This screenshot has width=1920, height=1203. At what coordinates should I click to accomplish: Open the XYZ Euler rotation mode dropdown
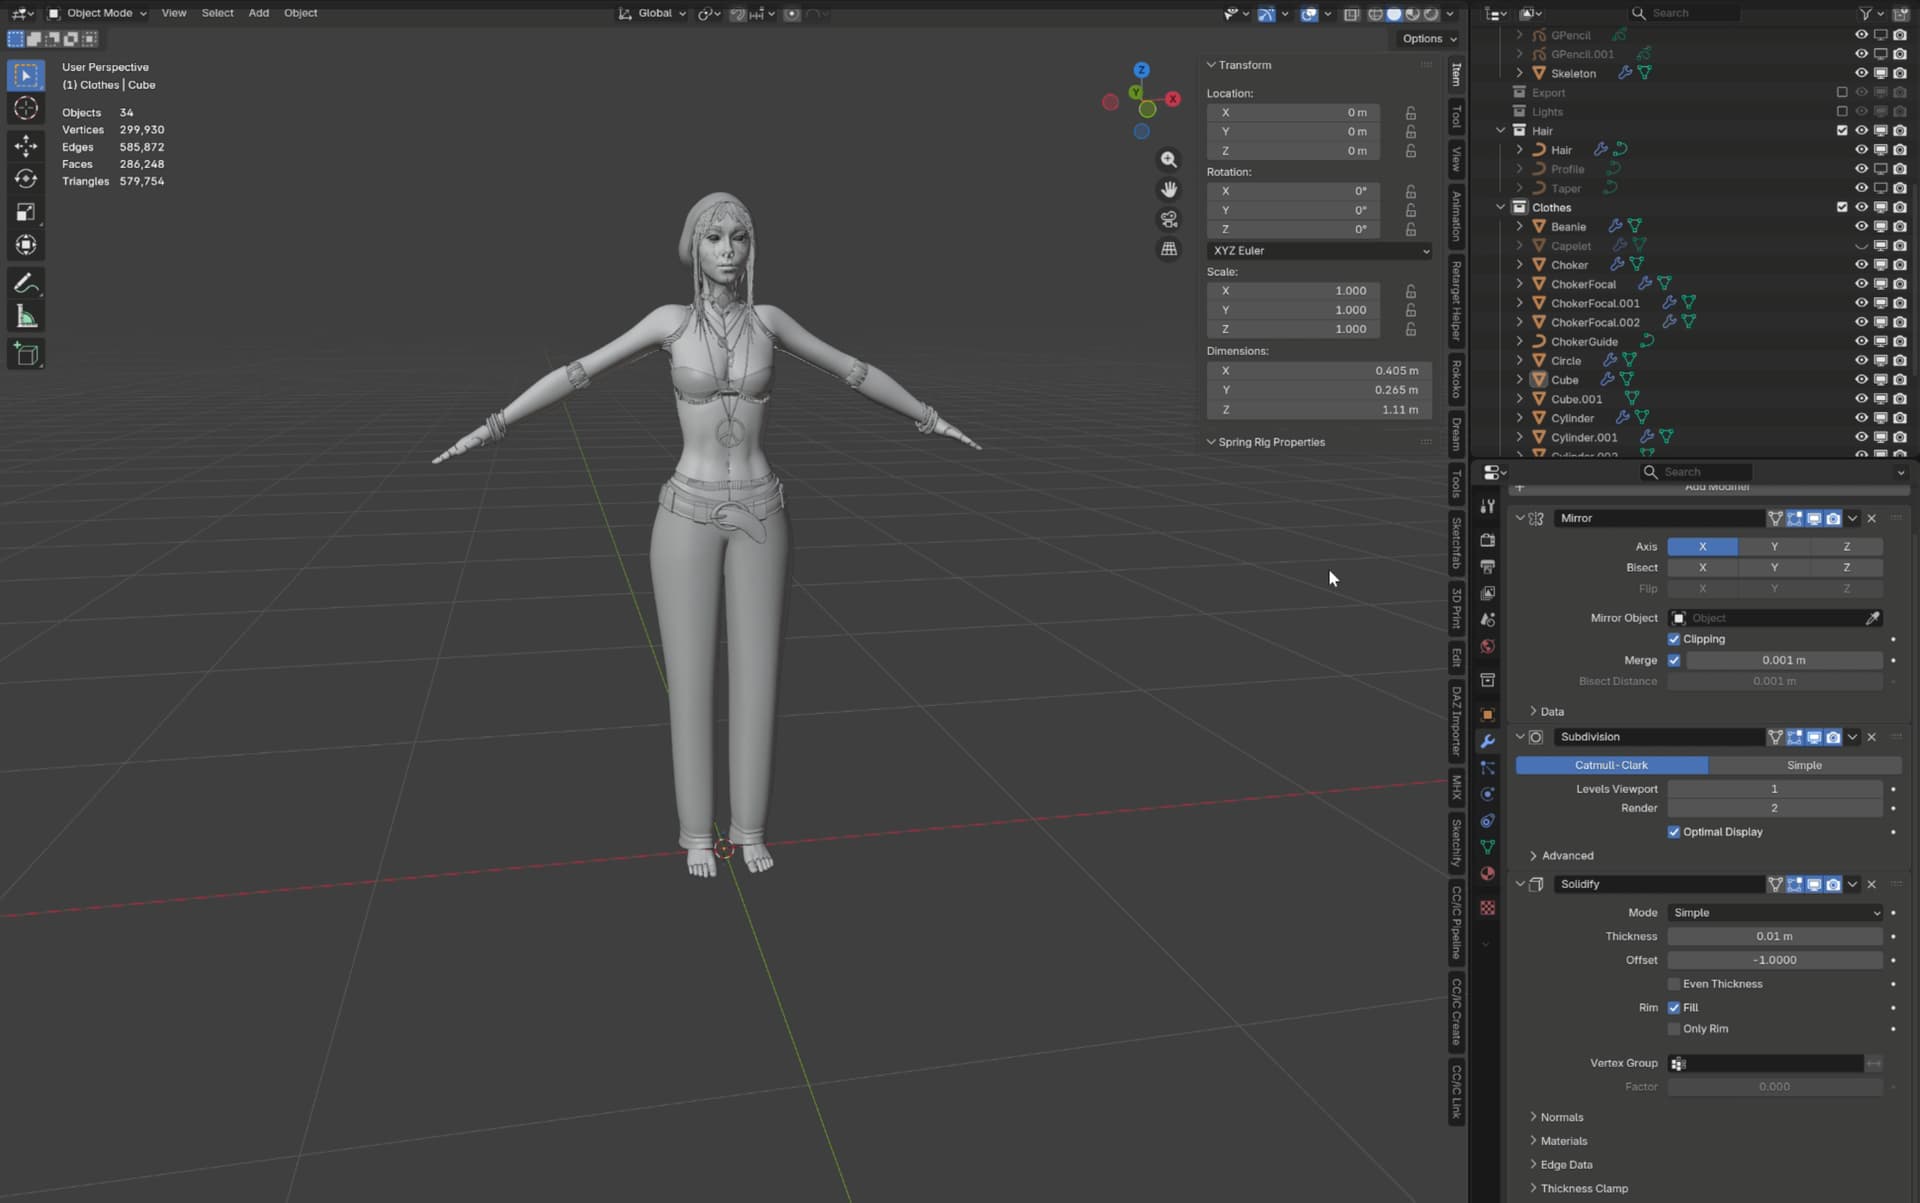(1319, 251)
